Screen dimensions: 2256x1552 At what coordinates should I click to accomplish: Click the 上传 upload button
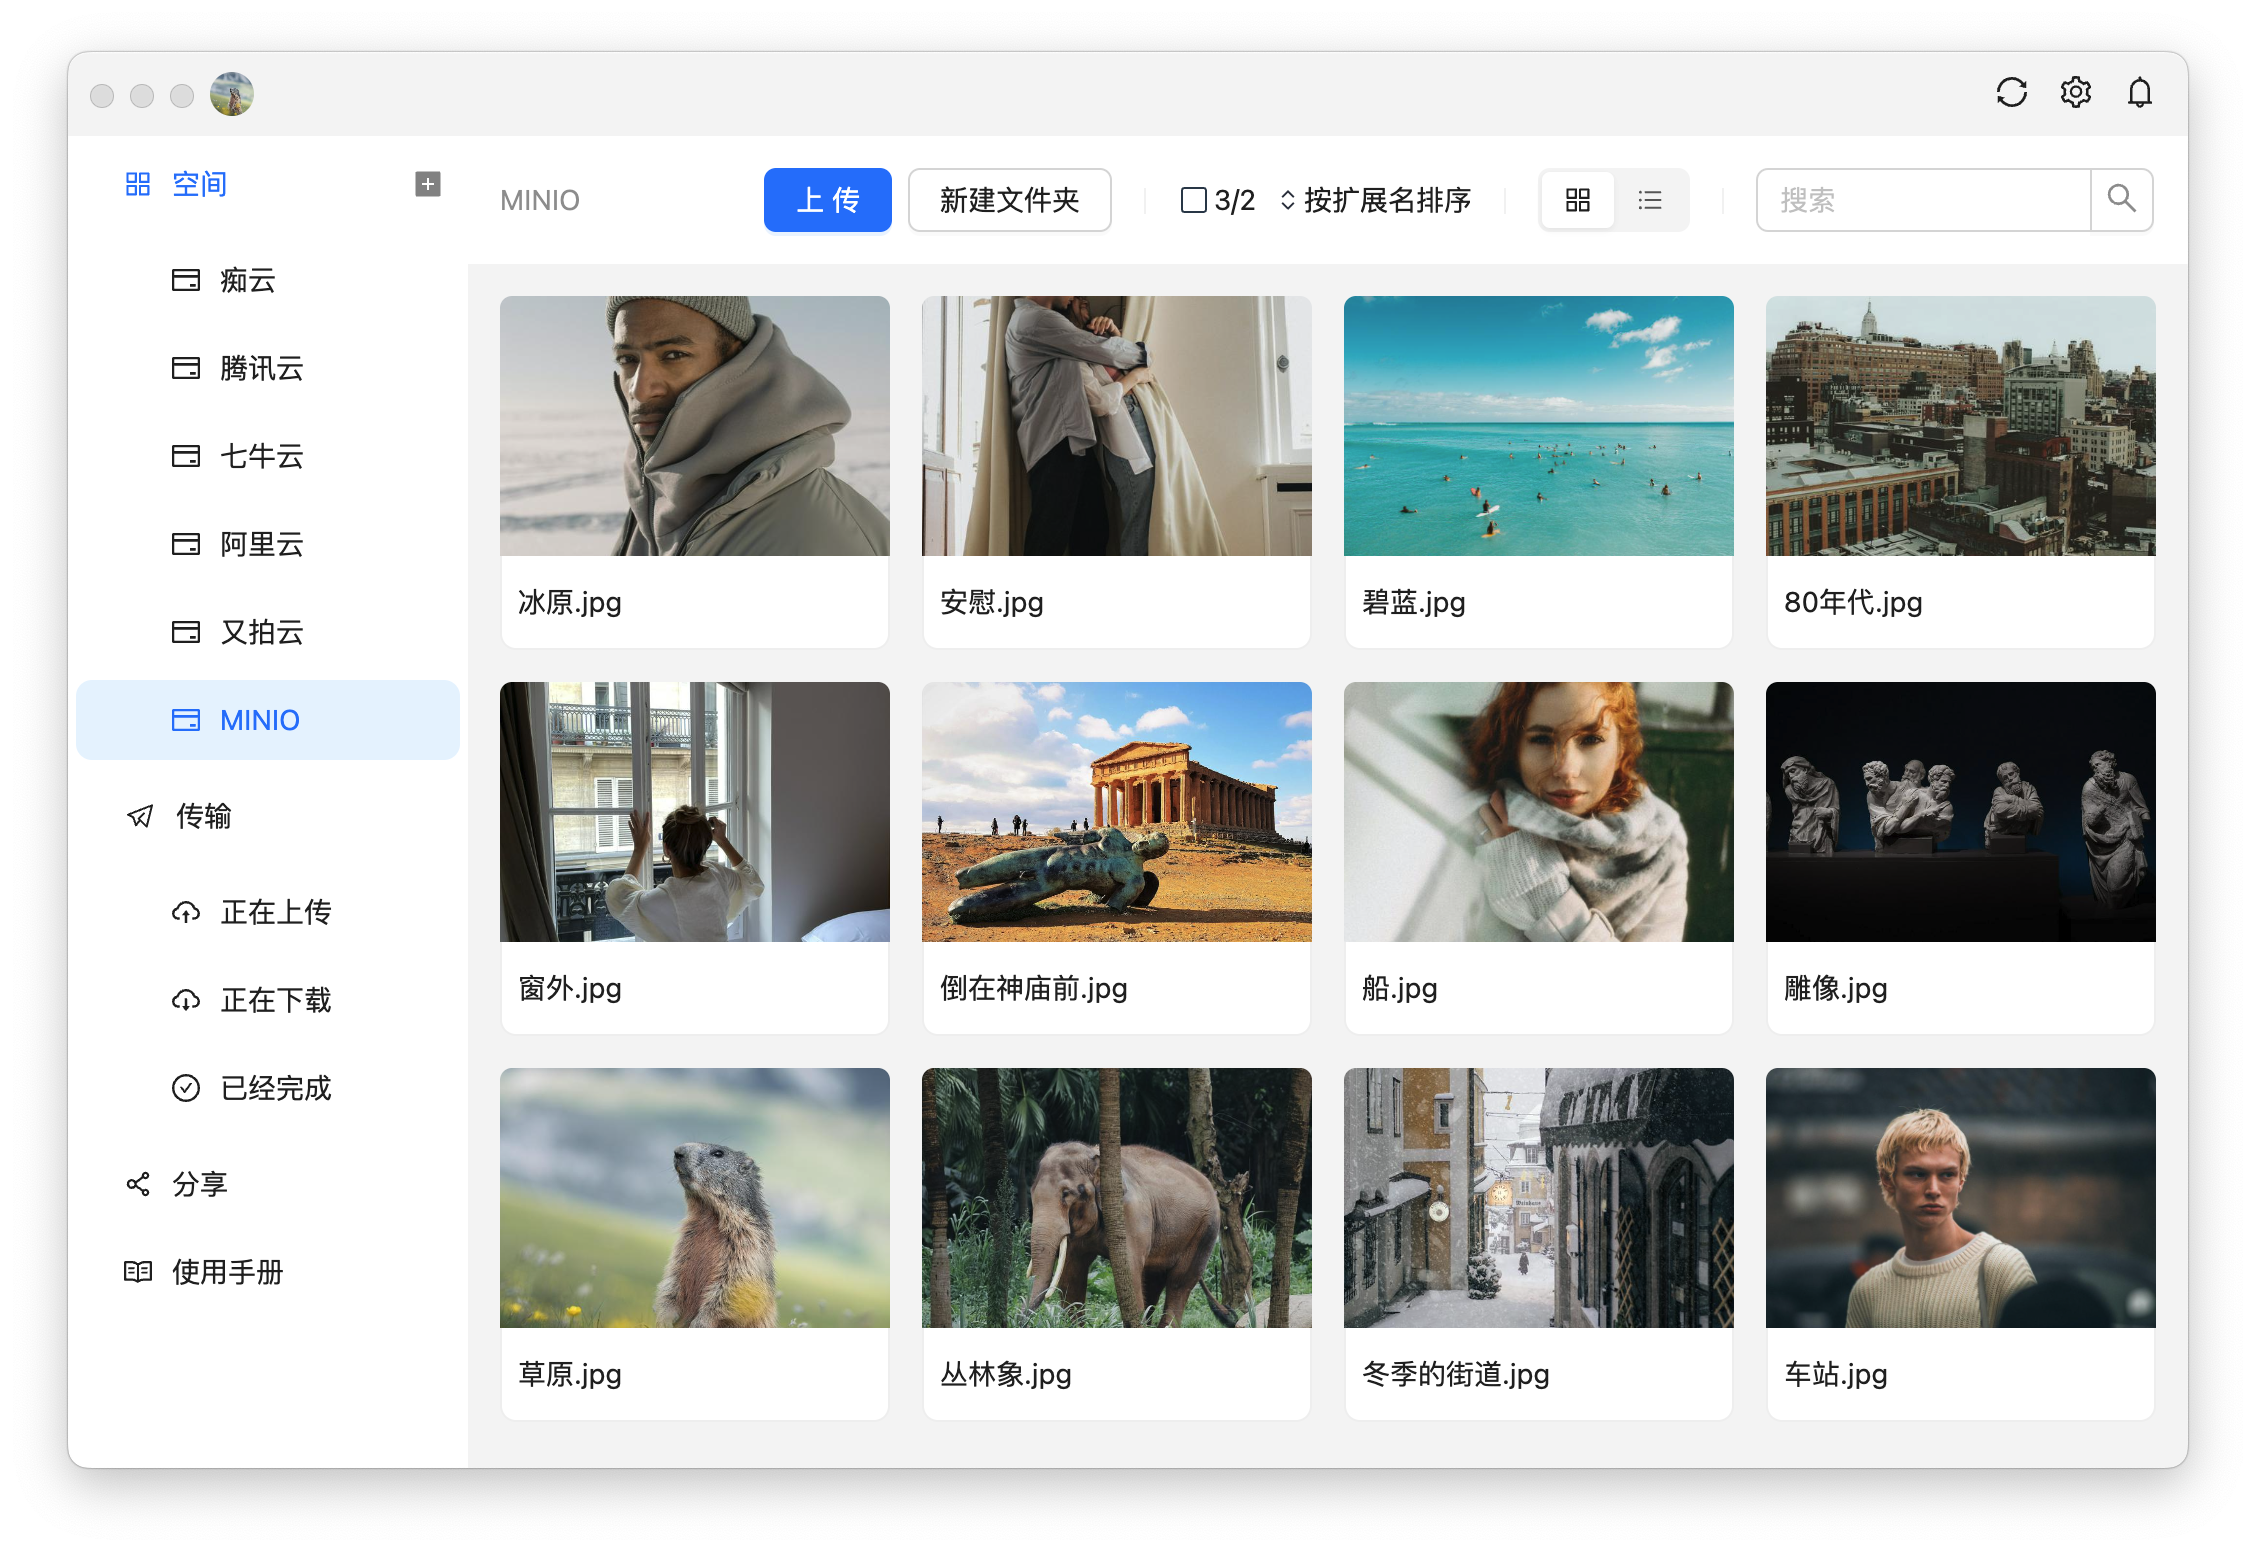[827, 200]
